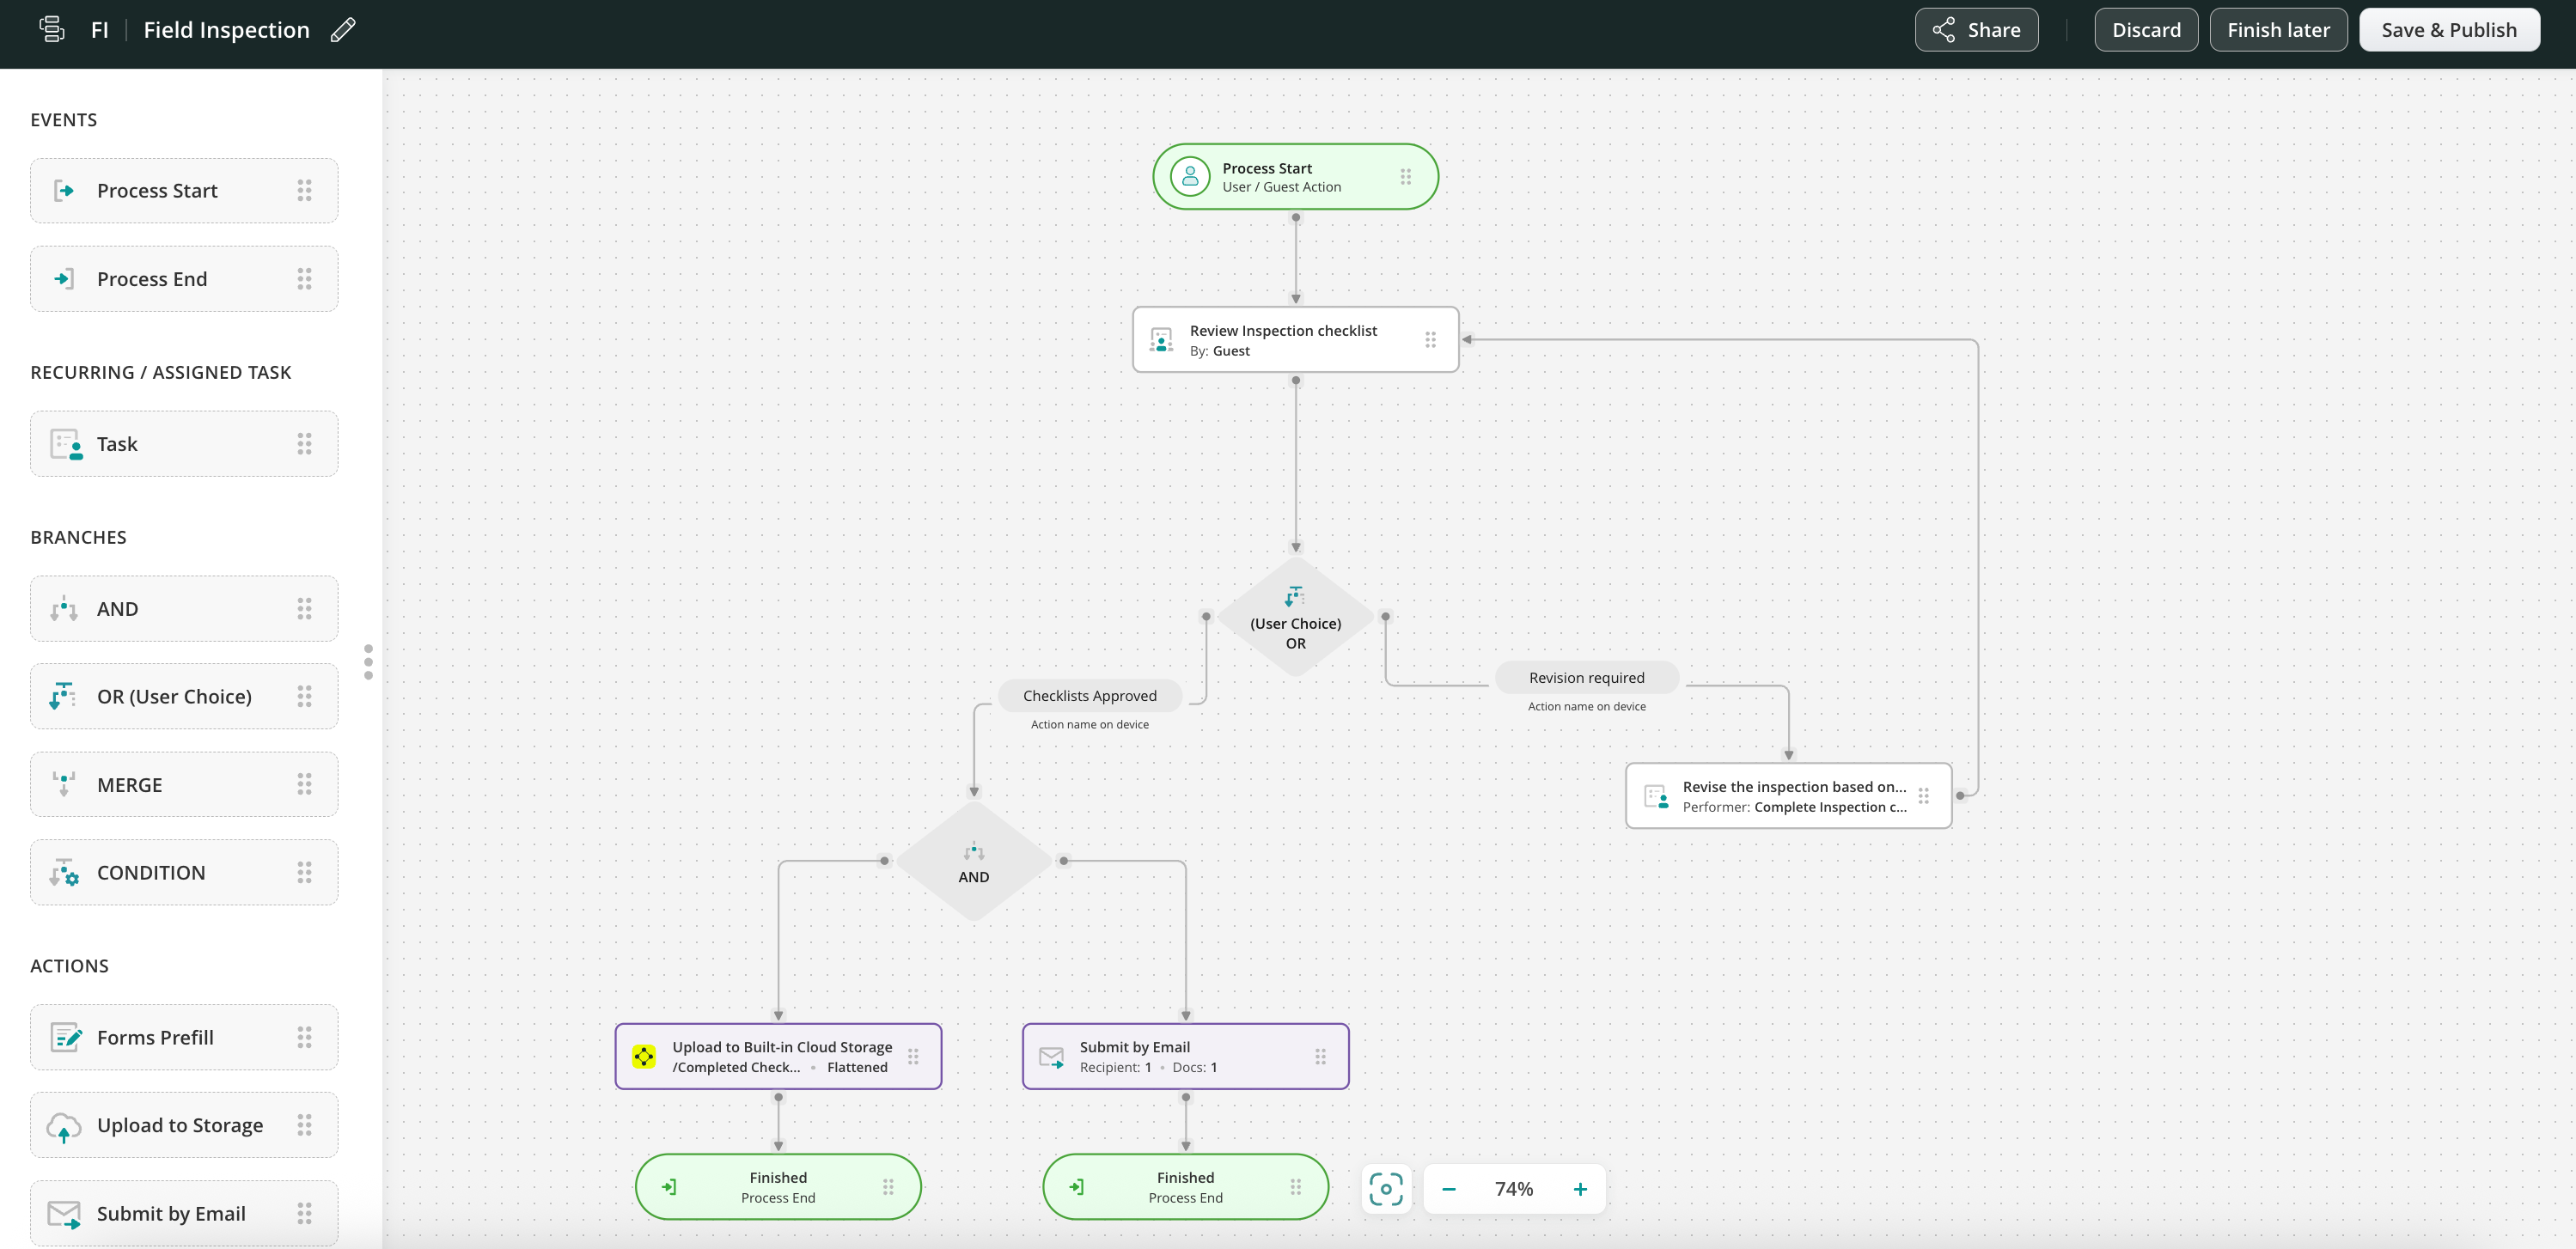Click the drag handle on Review Inspection checklist
The height and width of the screenshot is (1249, 2576).
pyautogui.click(x=1430, y=340)
